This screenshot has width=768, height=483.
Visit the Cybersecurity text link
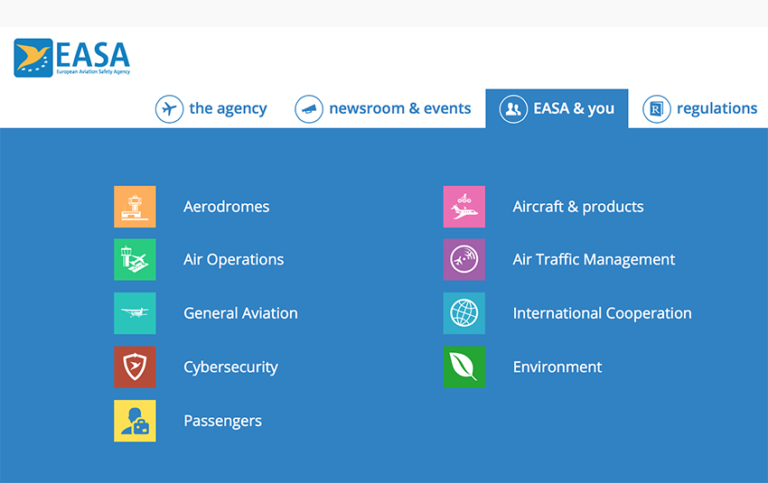pos(230,367)
